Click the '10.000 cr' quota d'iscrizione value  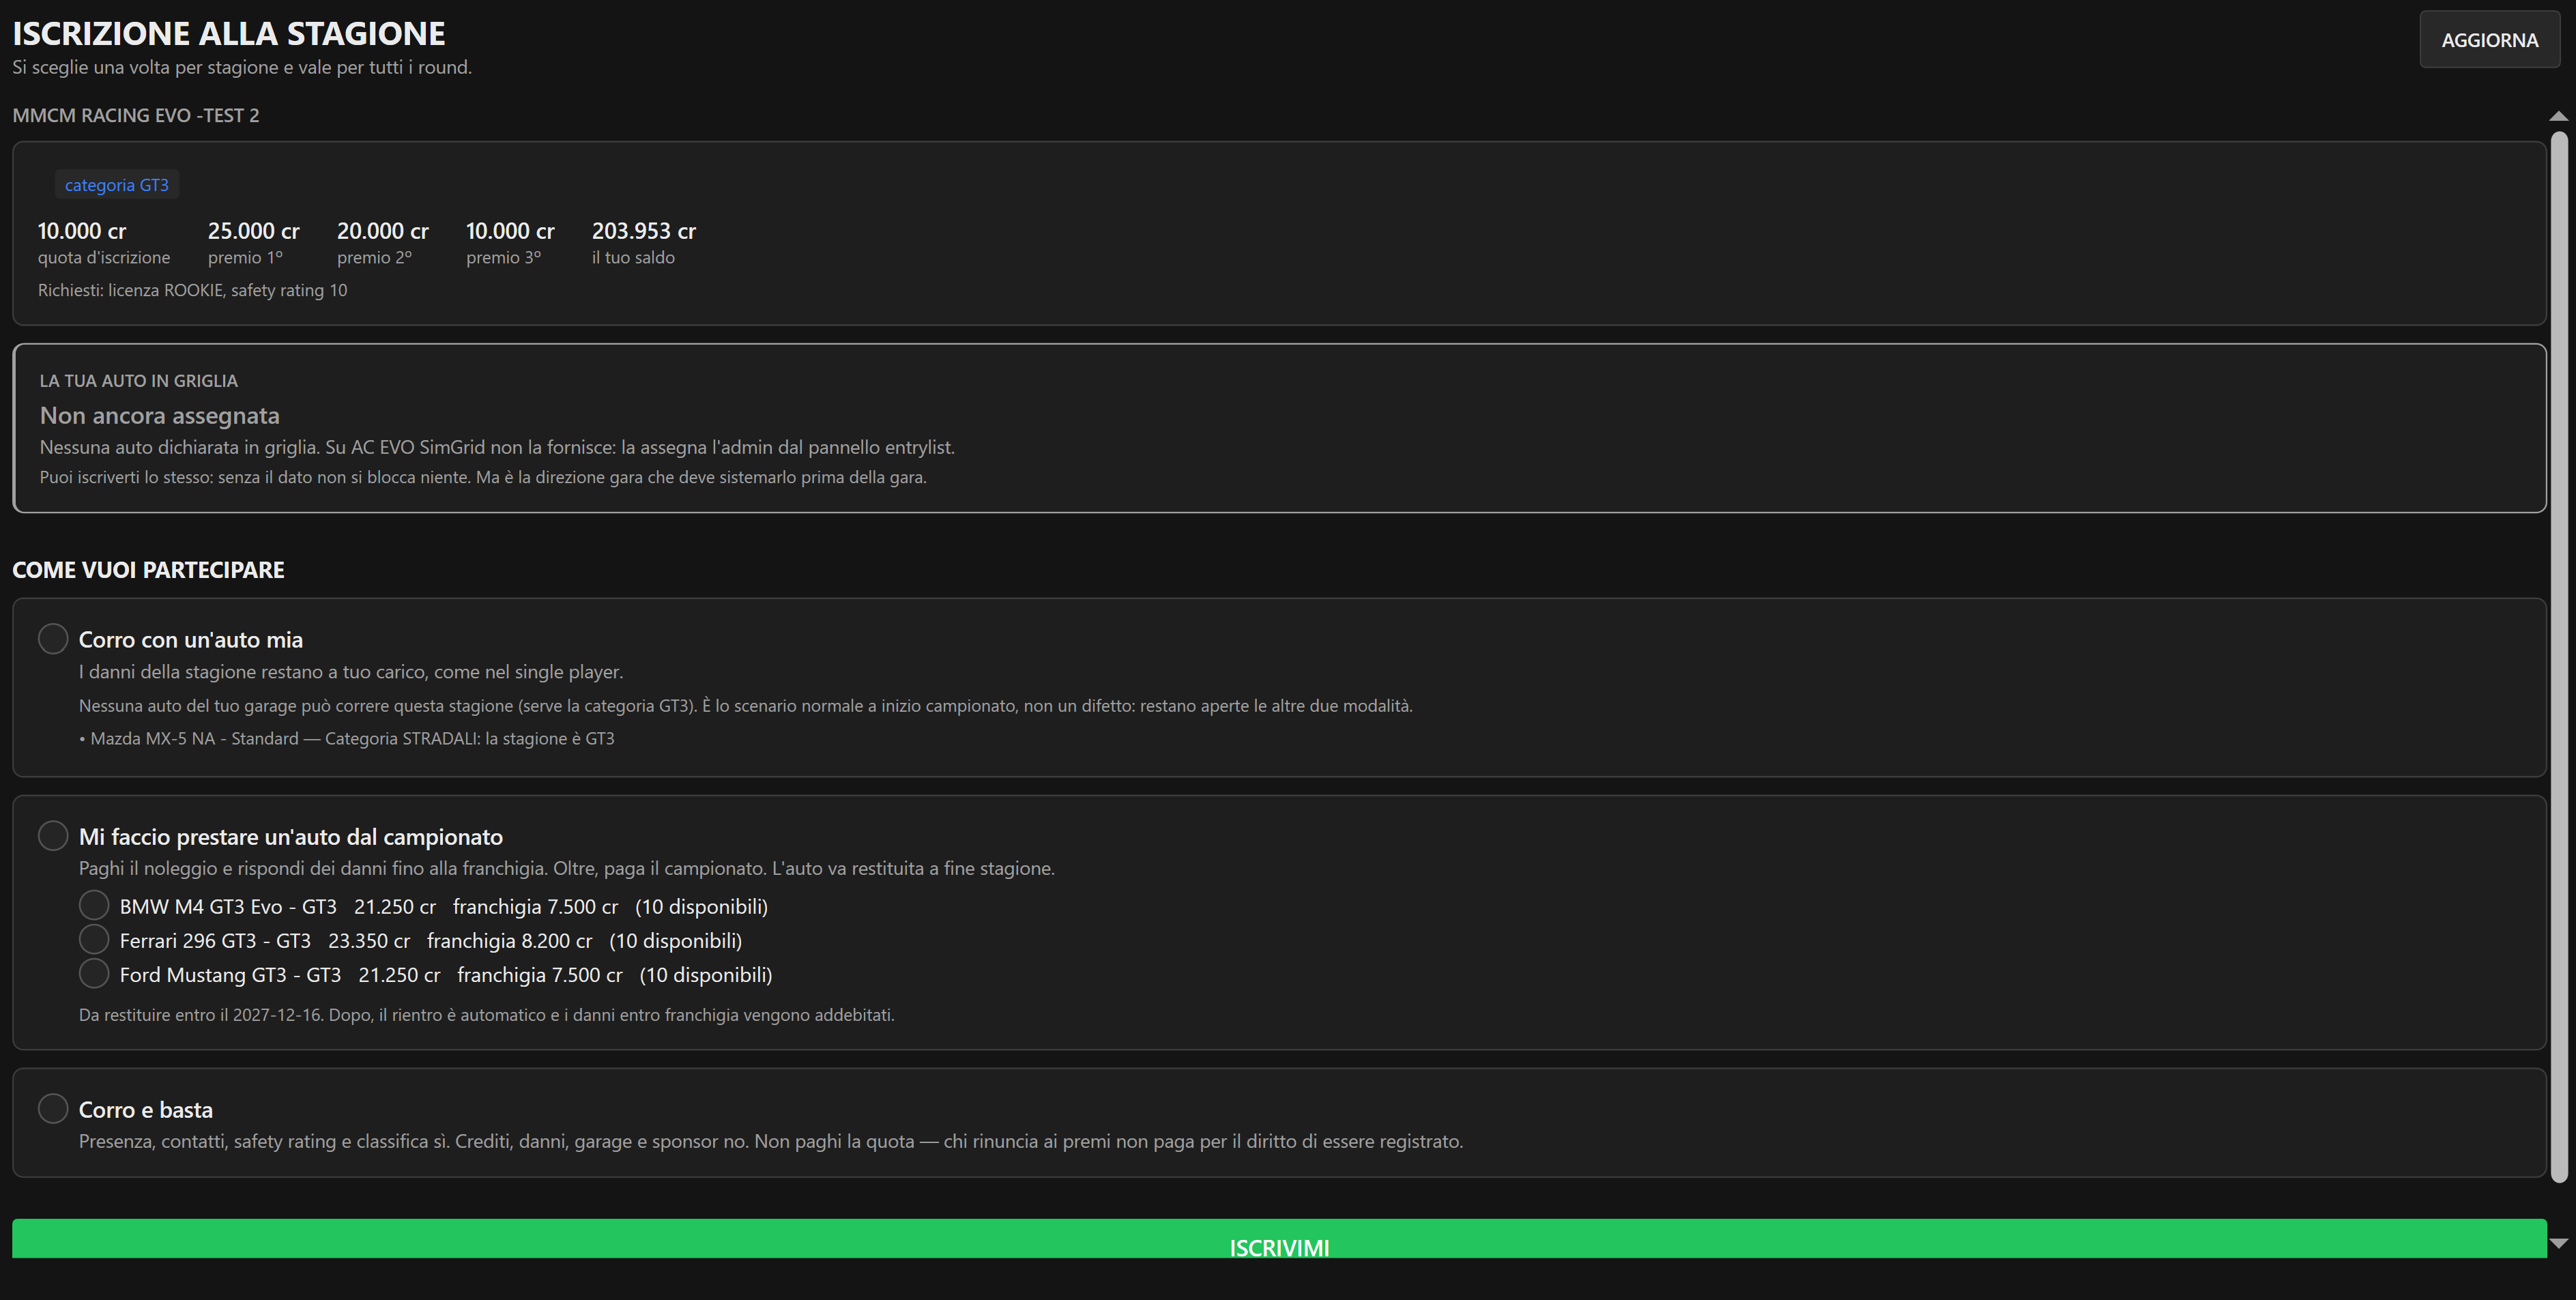click(x=82, y=231)
